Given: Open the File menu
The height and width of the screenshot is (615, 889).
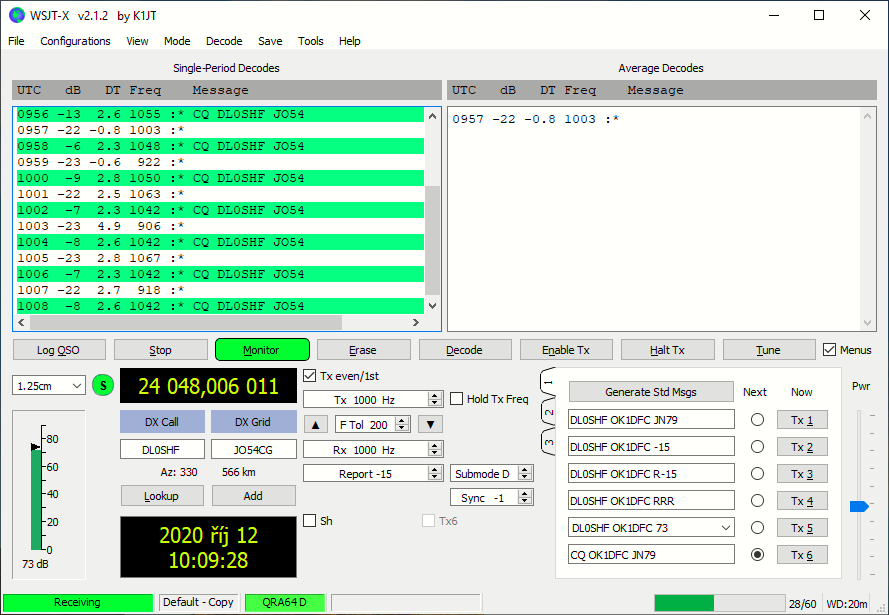Looking at the screenshot, I should coord(16,41).
